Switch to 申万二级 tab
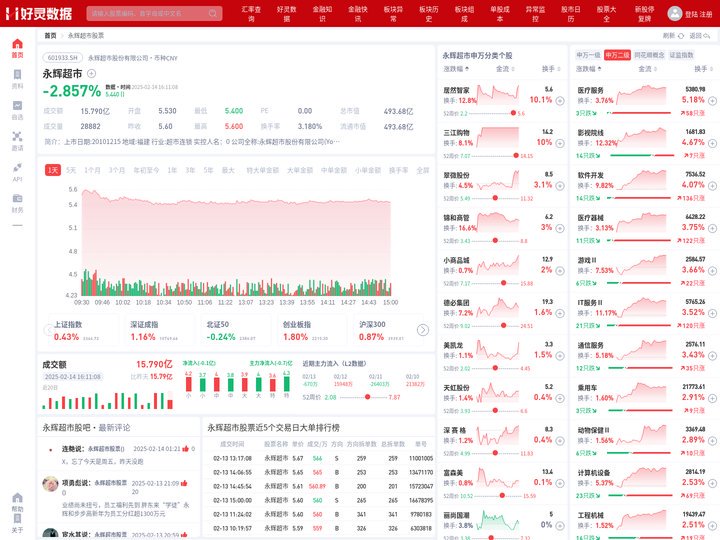Viewport: 720px width, 540px height. (x=617, y=55)
